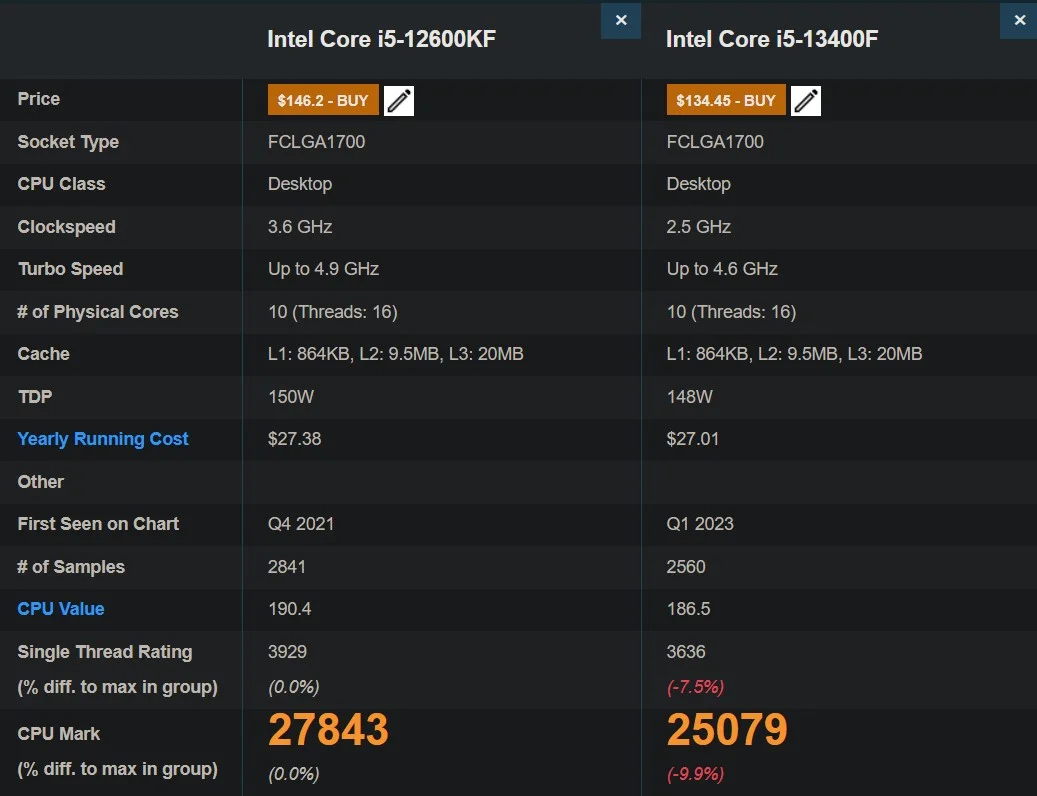Select the large CPU Mark score 27843
Screen dimensions: 1037x796
(328, 730)
